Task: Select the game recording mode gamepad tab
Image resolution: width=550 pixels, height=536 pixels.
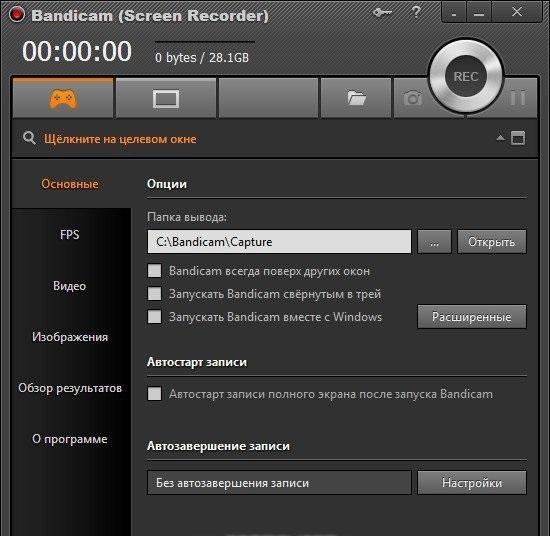Action: point(63,98)
